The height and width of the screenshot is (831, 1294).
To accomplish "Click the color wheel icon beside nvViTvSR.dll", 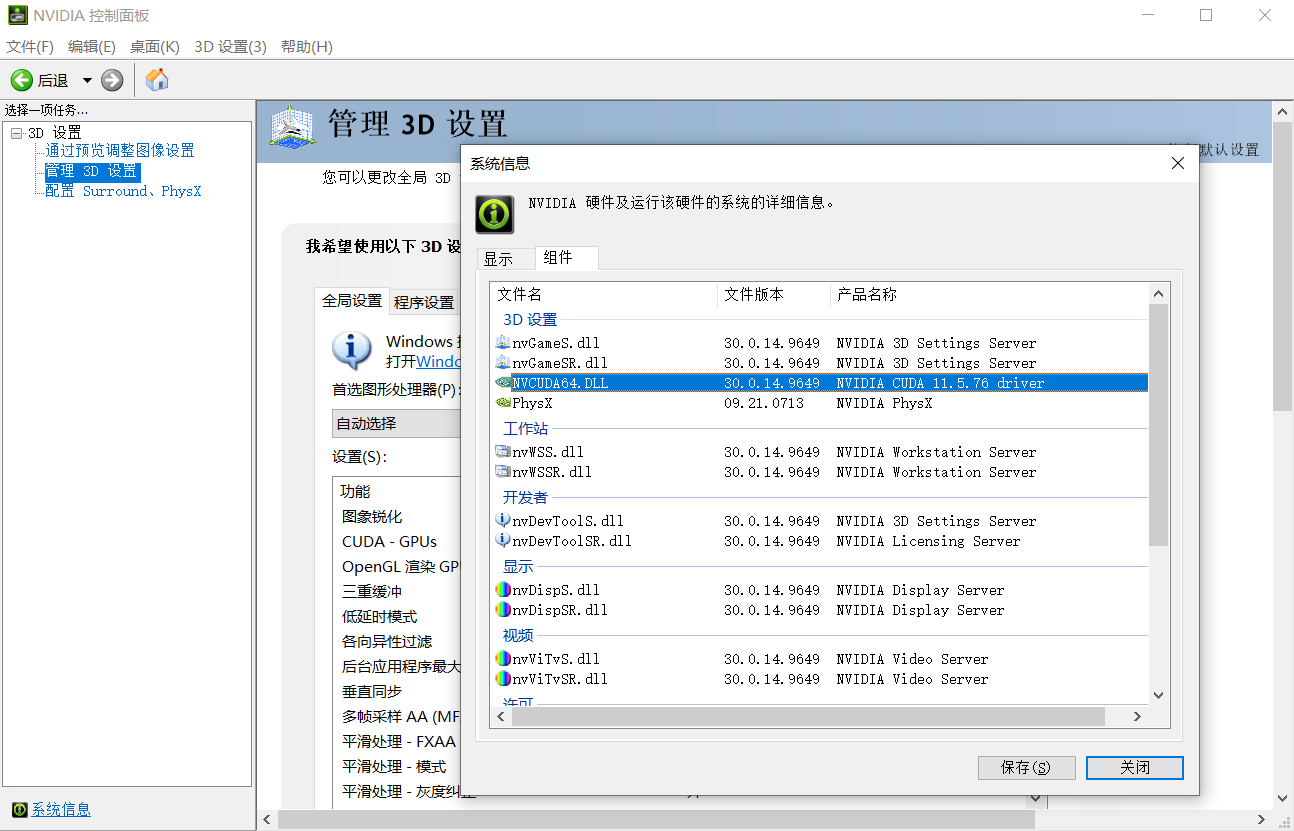I will pyautogui.click(x=503, y=679).
